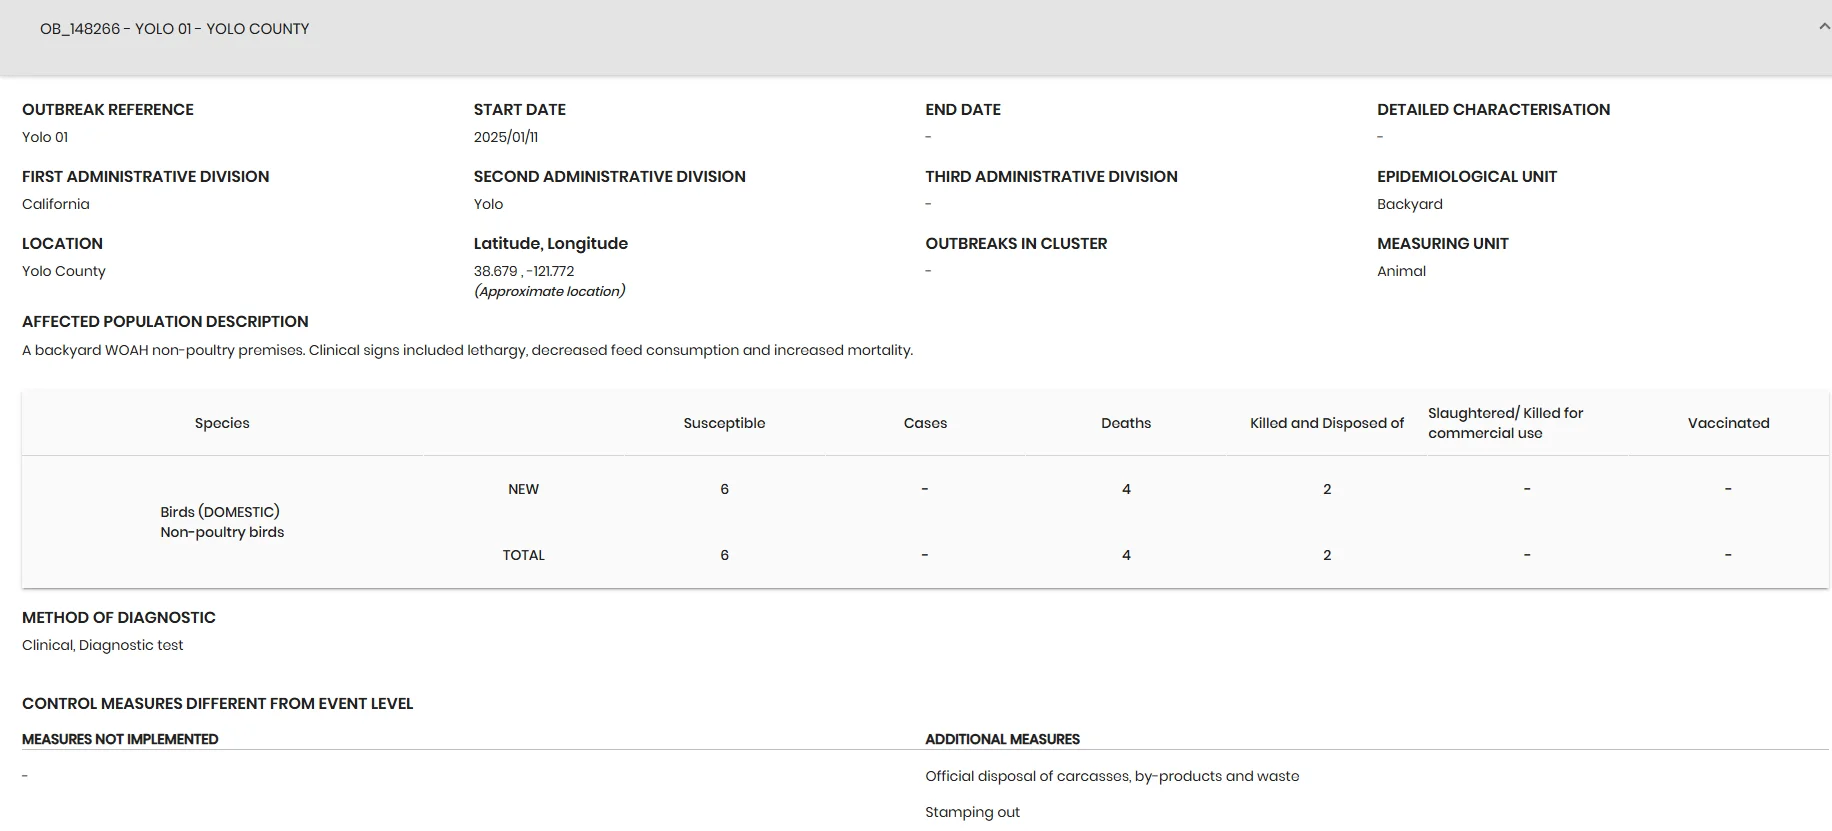Select the measuring unit value Animal
1832x831 pixels.
pos(1402,271)
